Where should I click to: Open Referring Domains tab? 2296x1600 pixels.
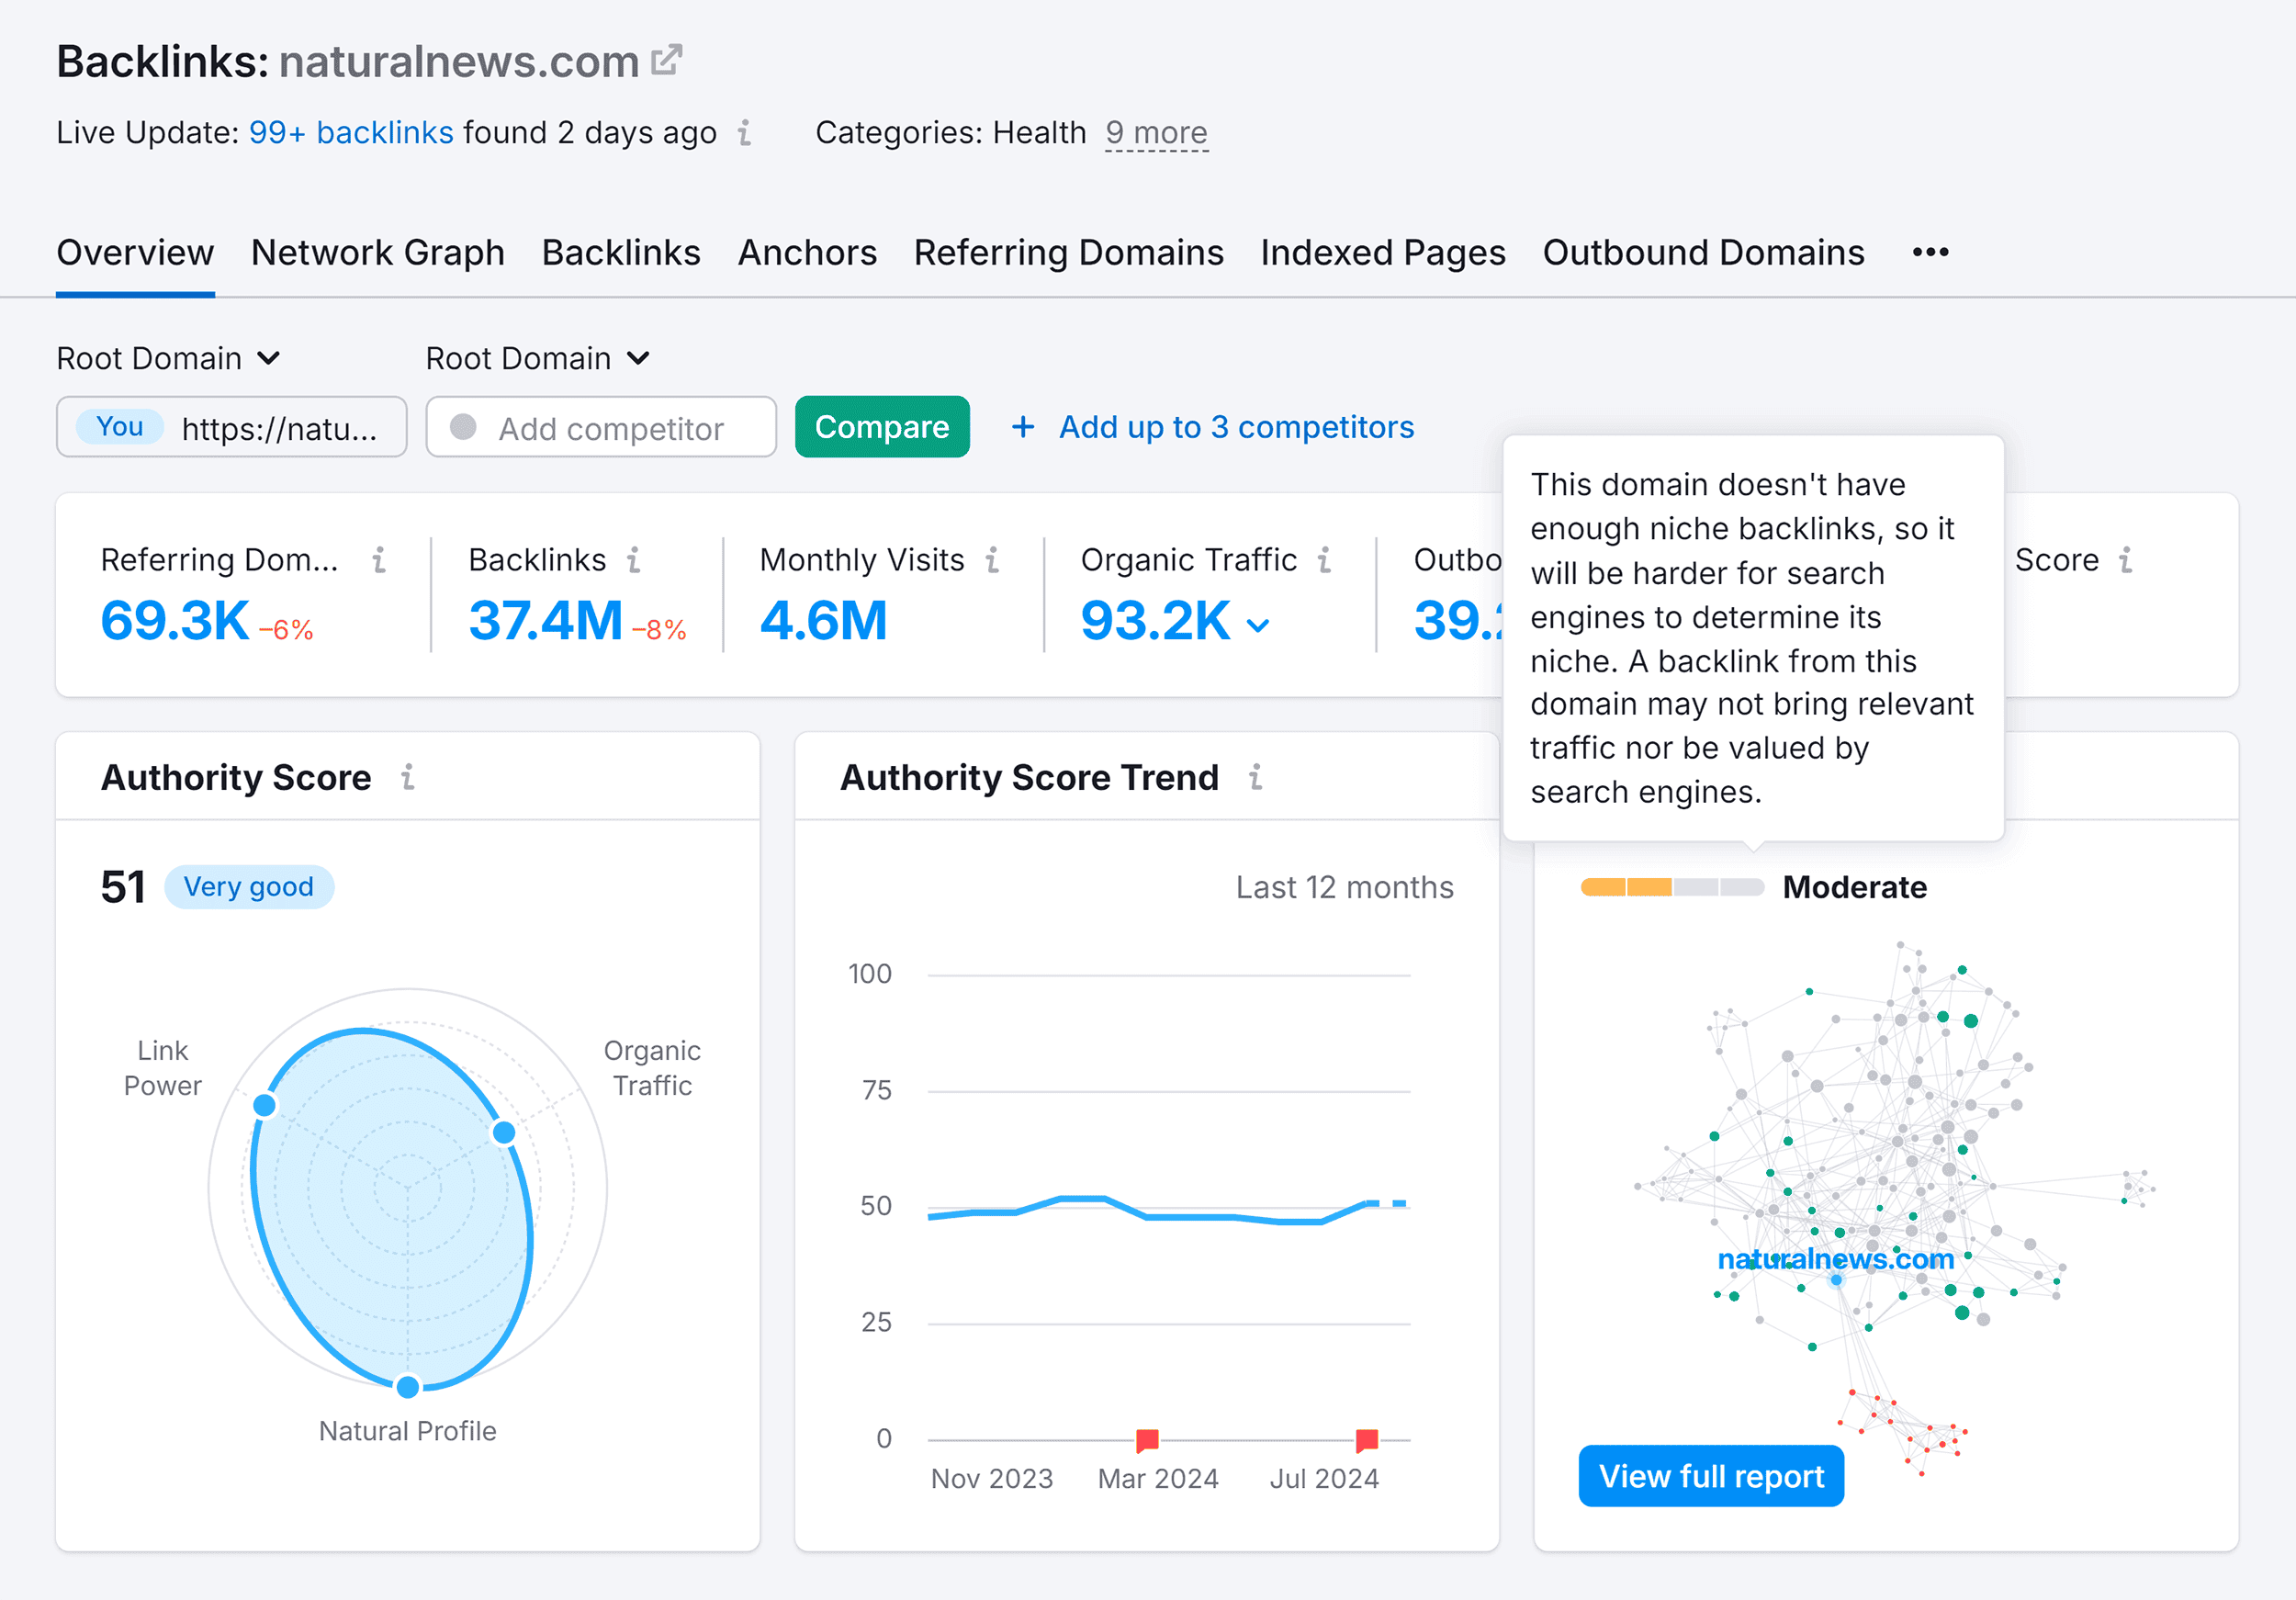(x=1068, y=253)
